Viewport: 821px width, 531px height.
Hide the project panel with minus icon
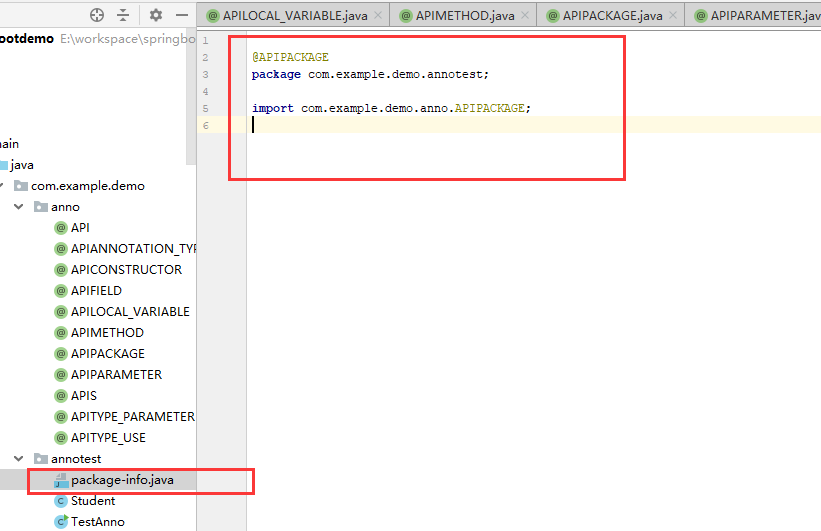coord(182,15)
